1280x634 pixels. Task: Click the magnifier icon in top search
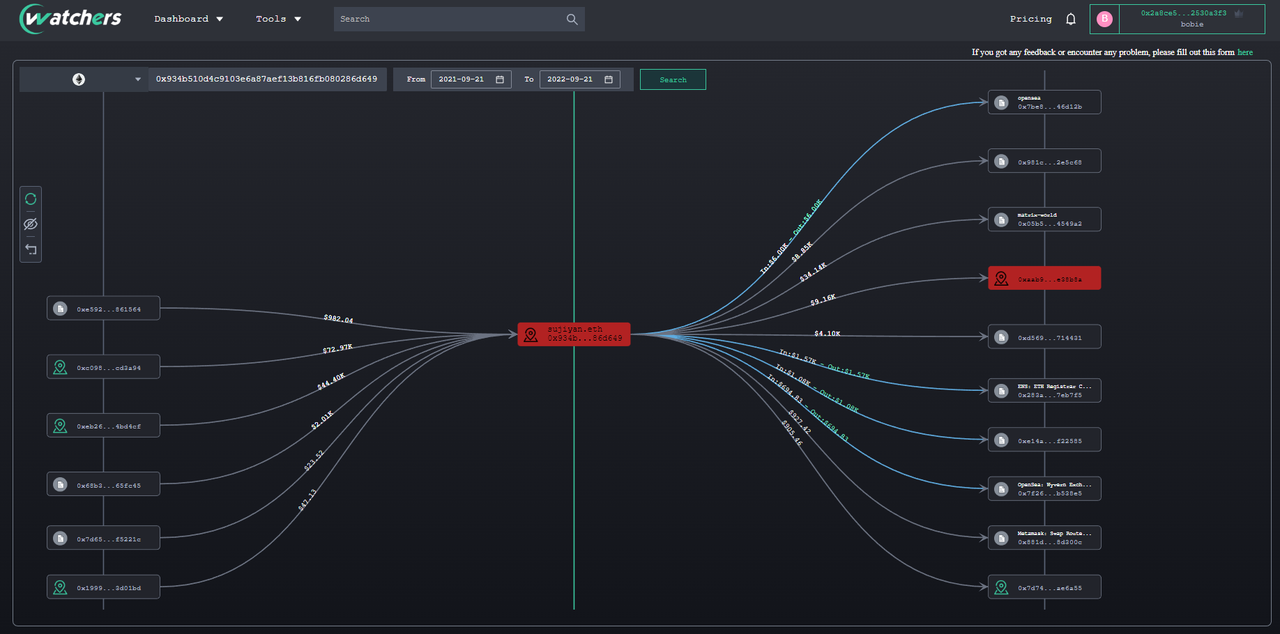point(572,19)
